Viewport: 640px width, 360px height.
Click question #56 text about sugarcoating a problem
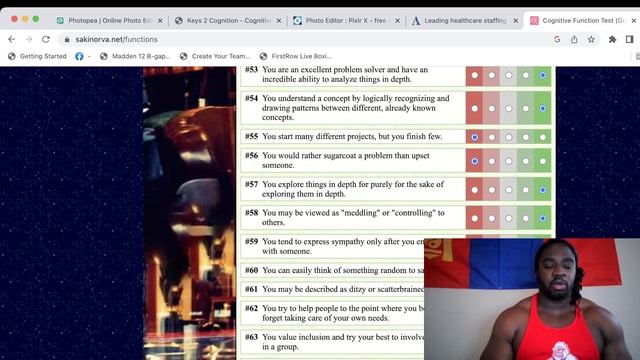pyautogui.click(x=346, y=160)
